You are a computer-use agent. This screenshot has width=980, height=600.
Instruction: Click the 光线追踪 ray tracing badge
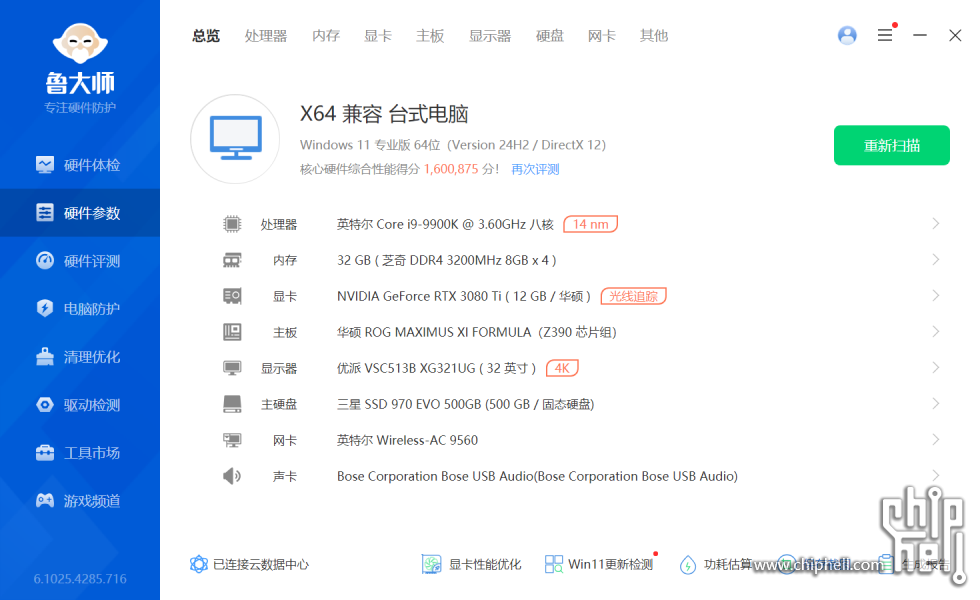(x=634, y=296)
